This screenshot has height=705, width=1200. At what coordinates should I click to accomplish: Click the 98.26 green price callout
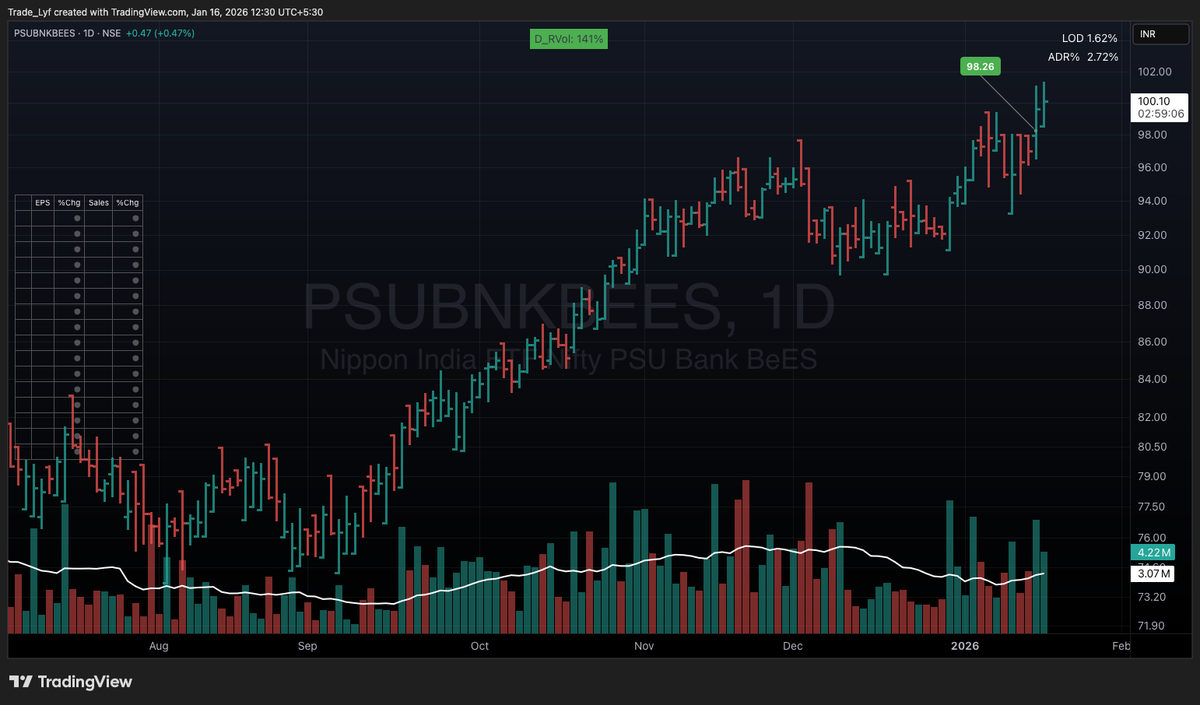[x=979, y=67]
